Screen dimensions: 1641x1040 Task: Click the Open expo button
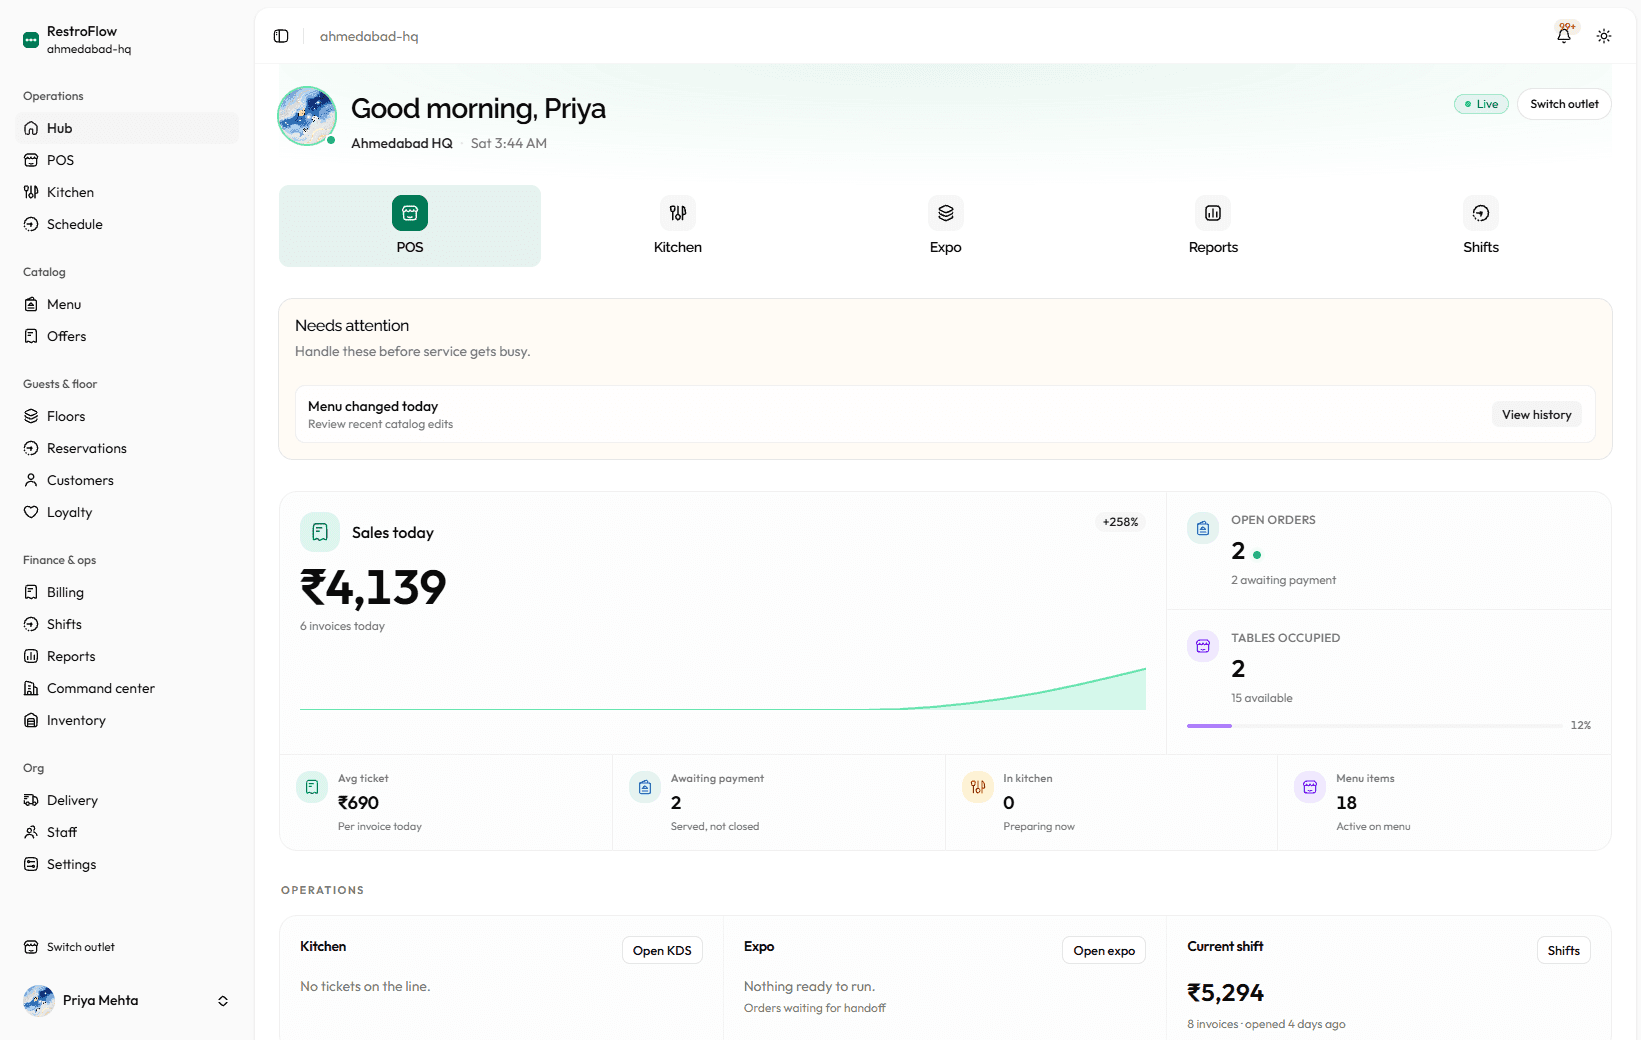(x=1104, y=951)
